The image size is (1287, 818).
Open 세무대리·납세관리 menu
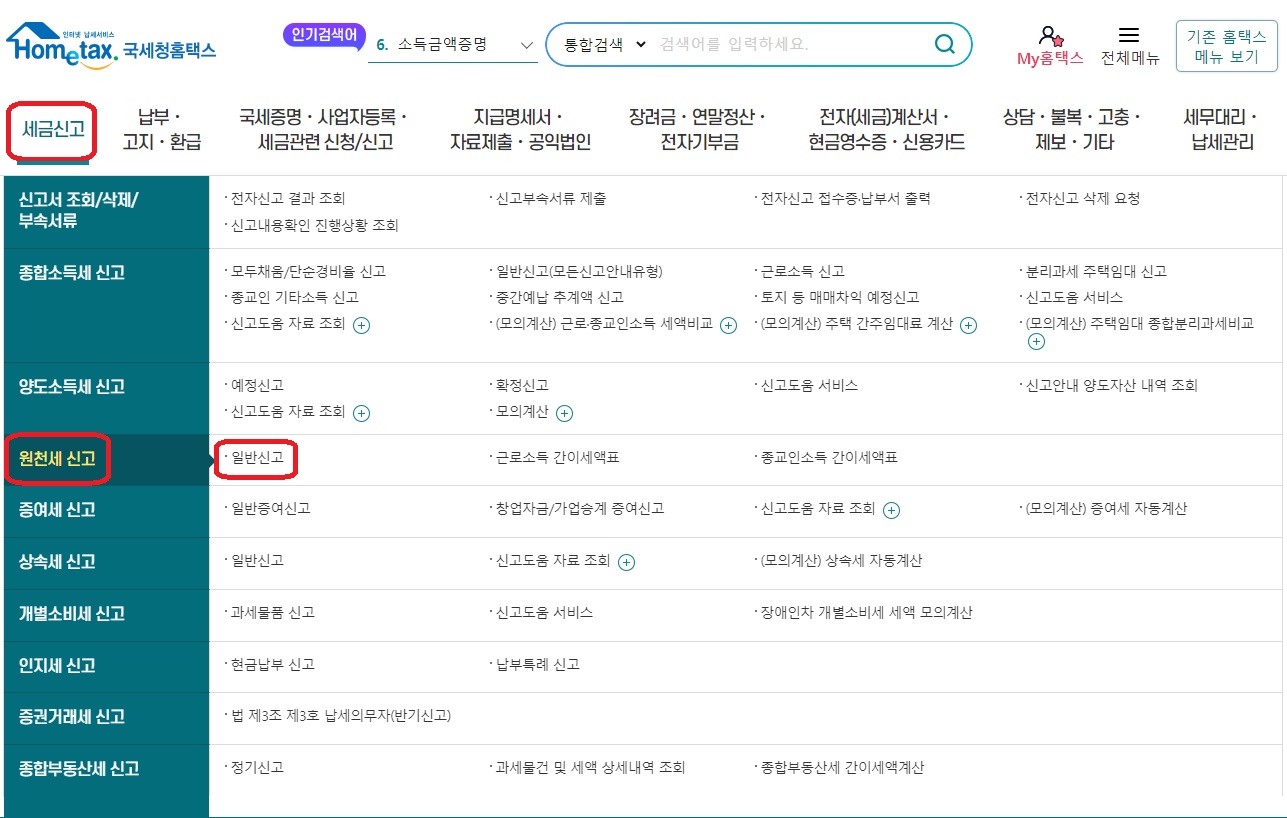(x=1222, y=129)
